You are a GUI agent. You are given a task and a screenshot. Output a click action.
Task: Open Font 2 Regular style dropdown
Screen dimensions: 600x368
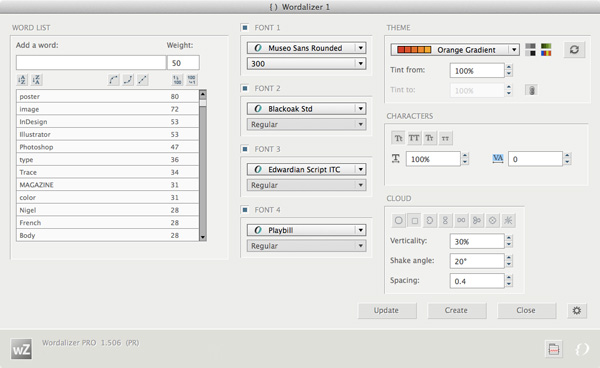[x=307, y=124]
